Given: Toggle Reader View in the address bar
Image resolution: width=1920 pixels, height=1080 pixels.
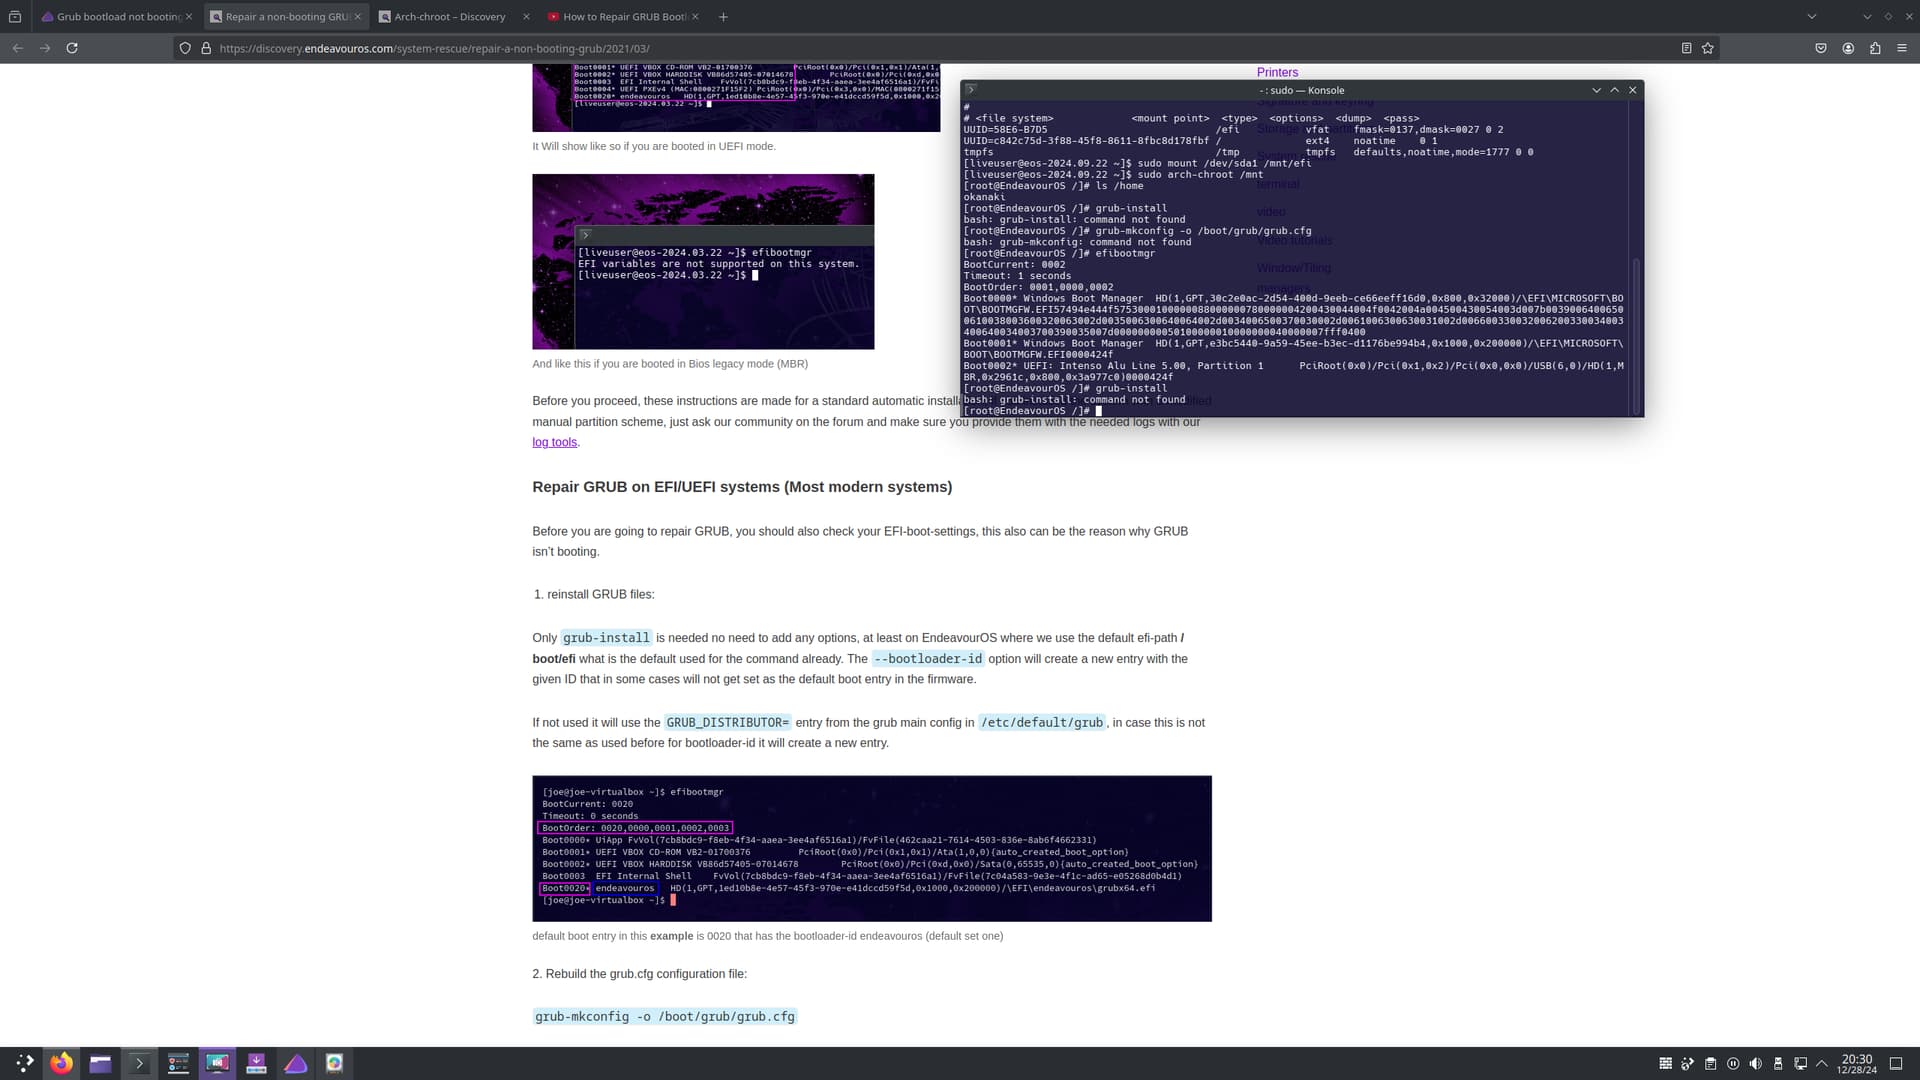Looking at the screenshot, I should (x=1686, y=48).
